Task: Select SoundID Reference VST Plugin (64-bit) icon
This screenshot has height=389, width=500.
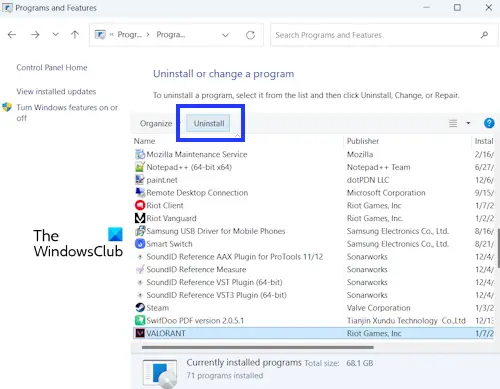Action: pos(140,282)
